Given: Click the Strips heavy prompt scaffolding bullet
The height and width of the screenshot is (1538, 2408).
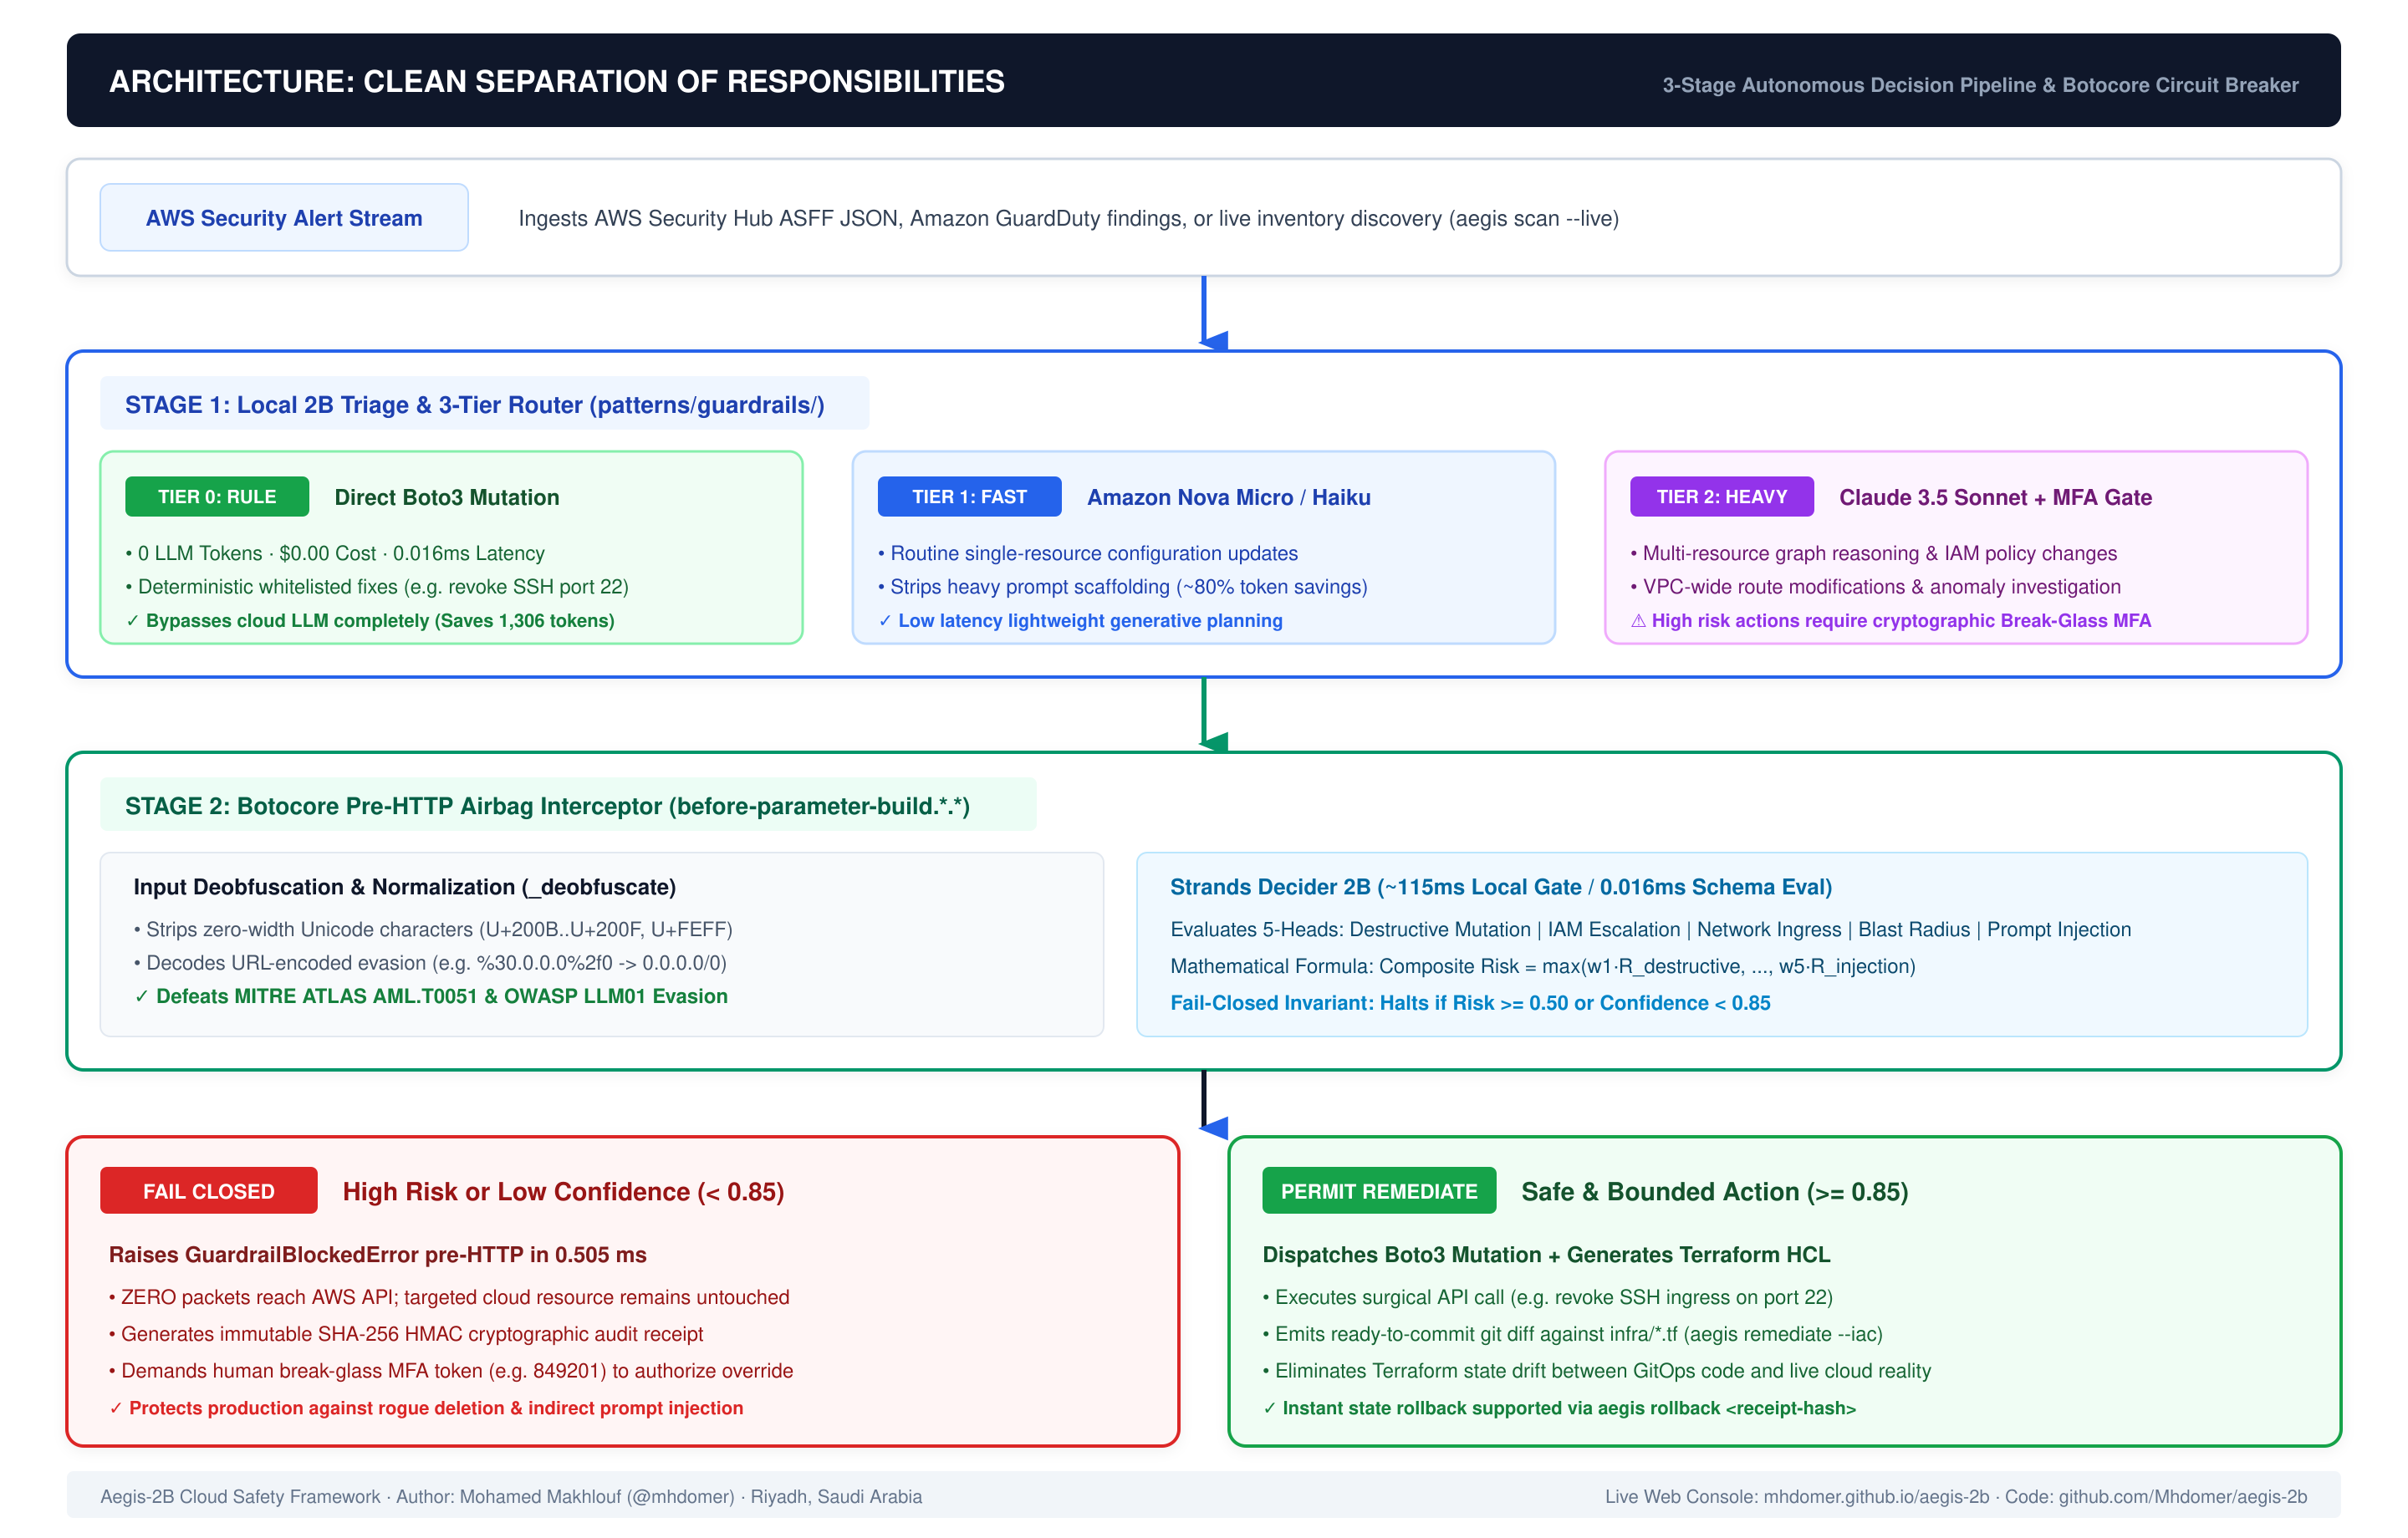Looking at the screenshot, I should coord(1123,587).
